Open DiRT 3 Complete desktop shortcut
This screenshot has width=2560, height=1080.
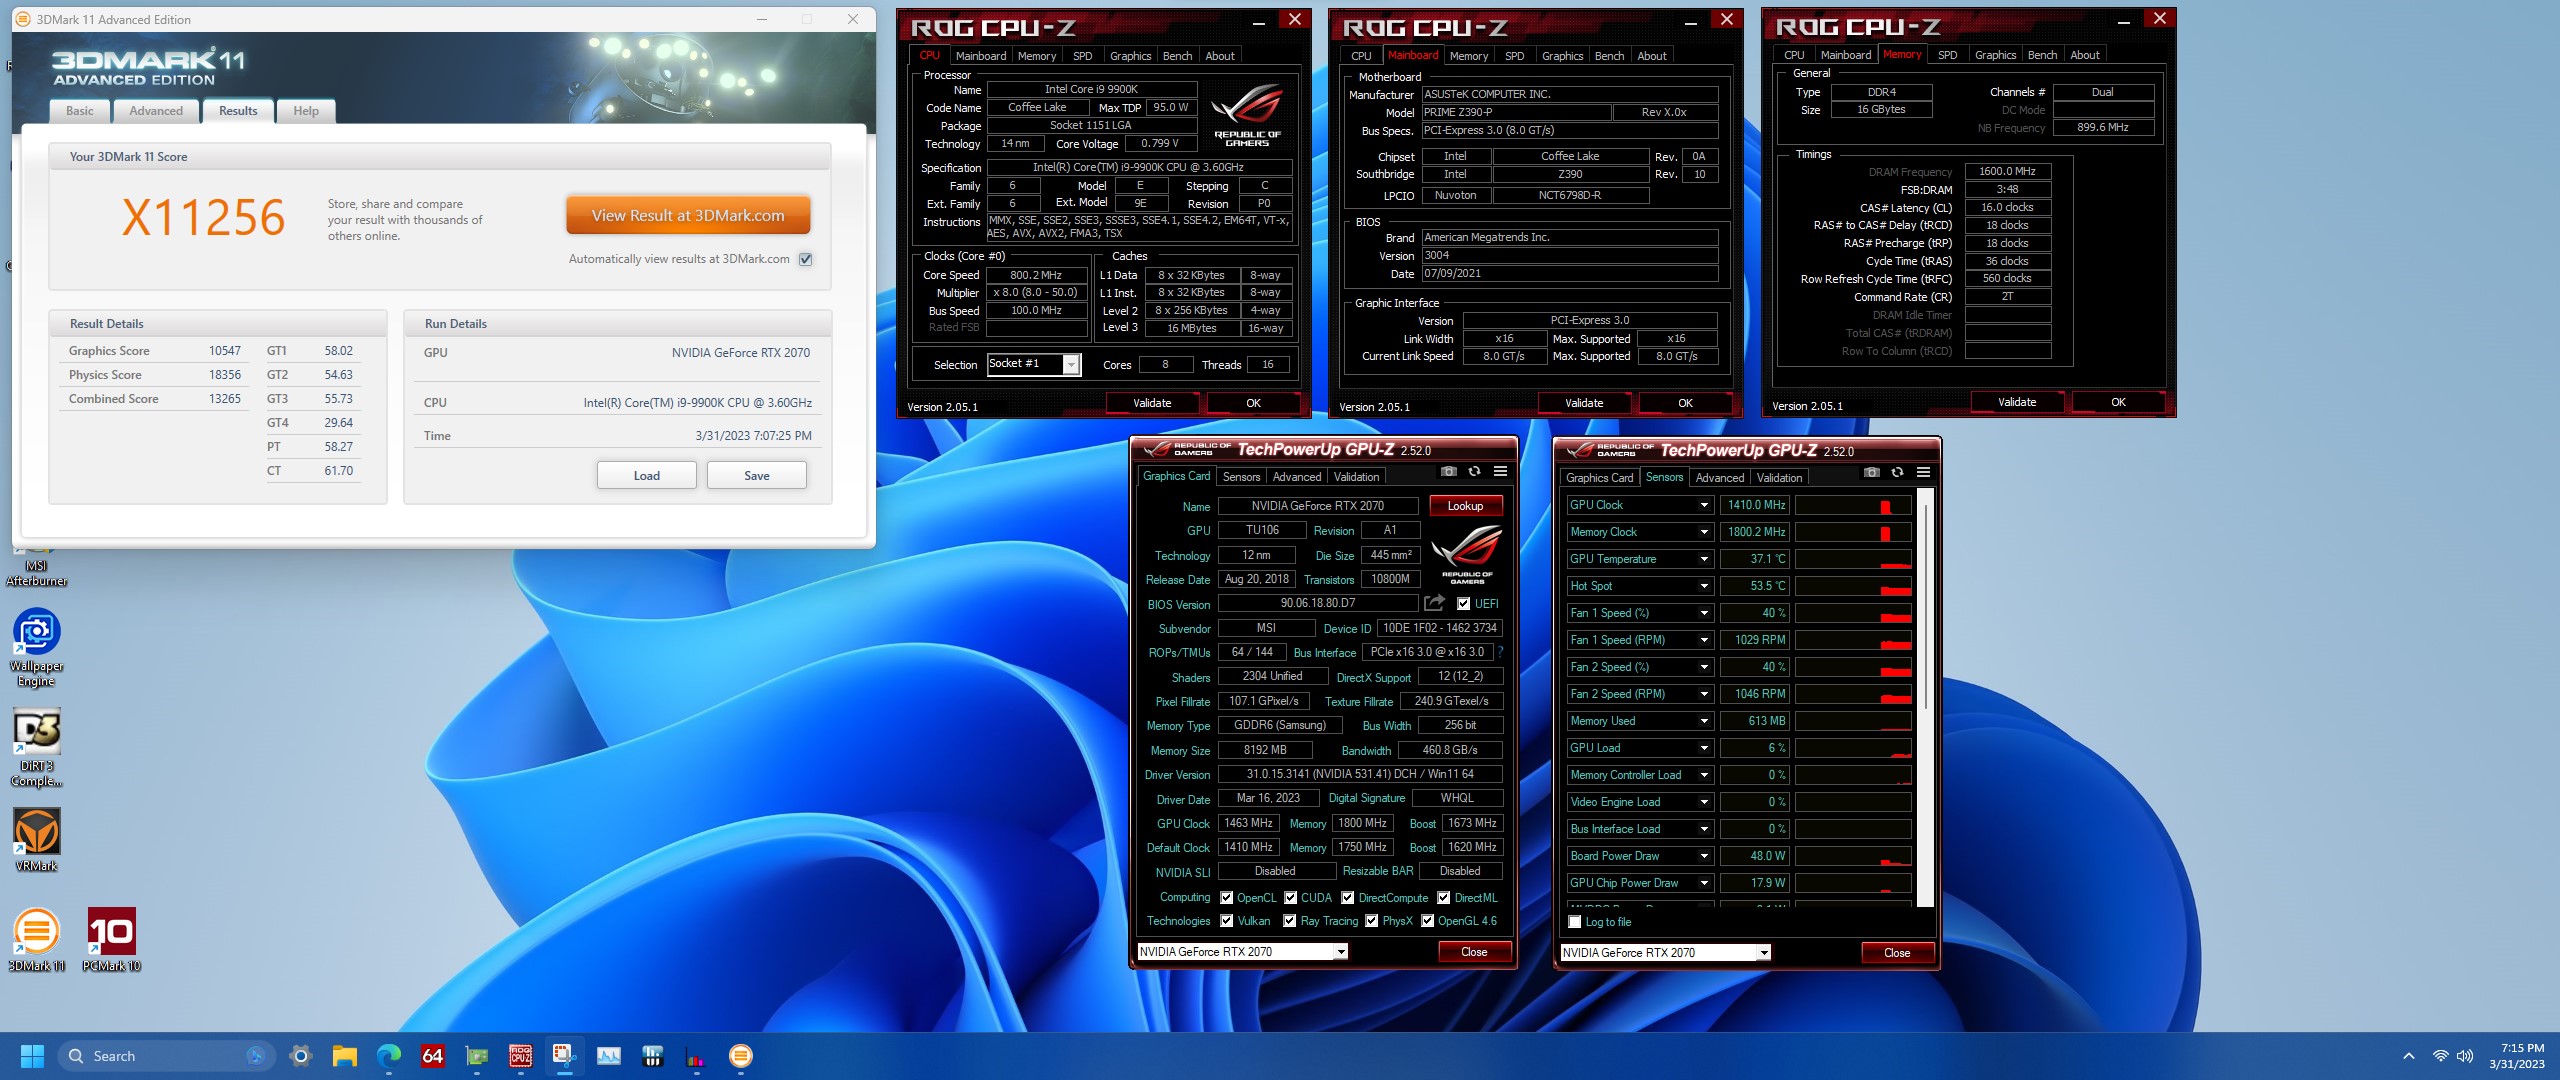click(x=36, y=748)
